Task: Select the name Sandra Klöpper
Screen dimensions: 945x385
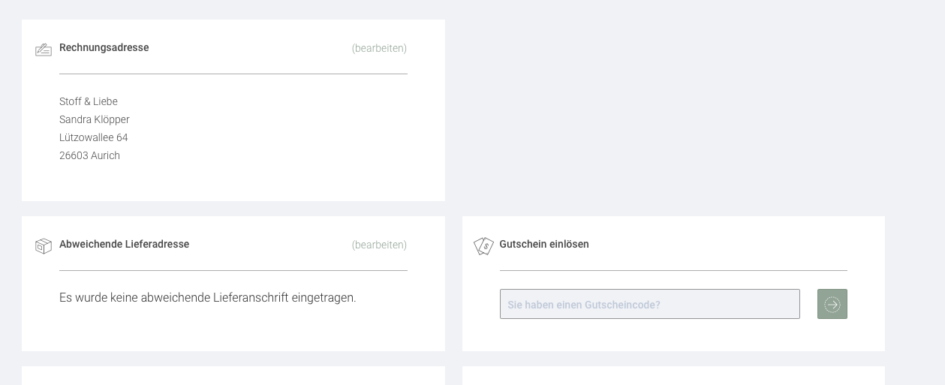Action: pyautogui.click(x=95, y=119)
